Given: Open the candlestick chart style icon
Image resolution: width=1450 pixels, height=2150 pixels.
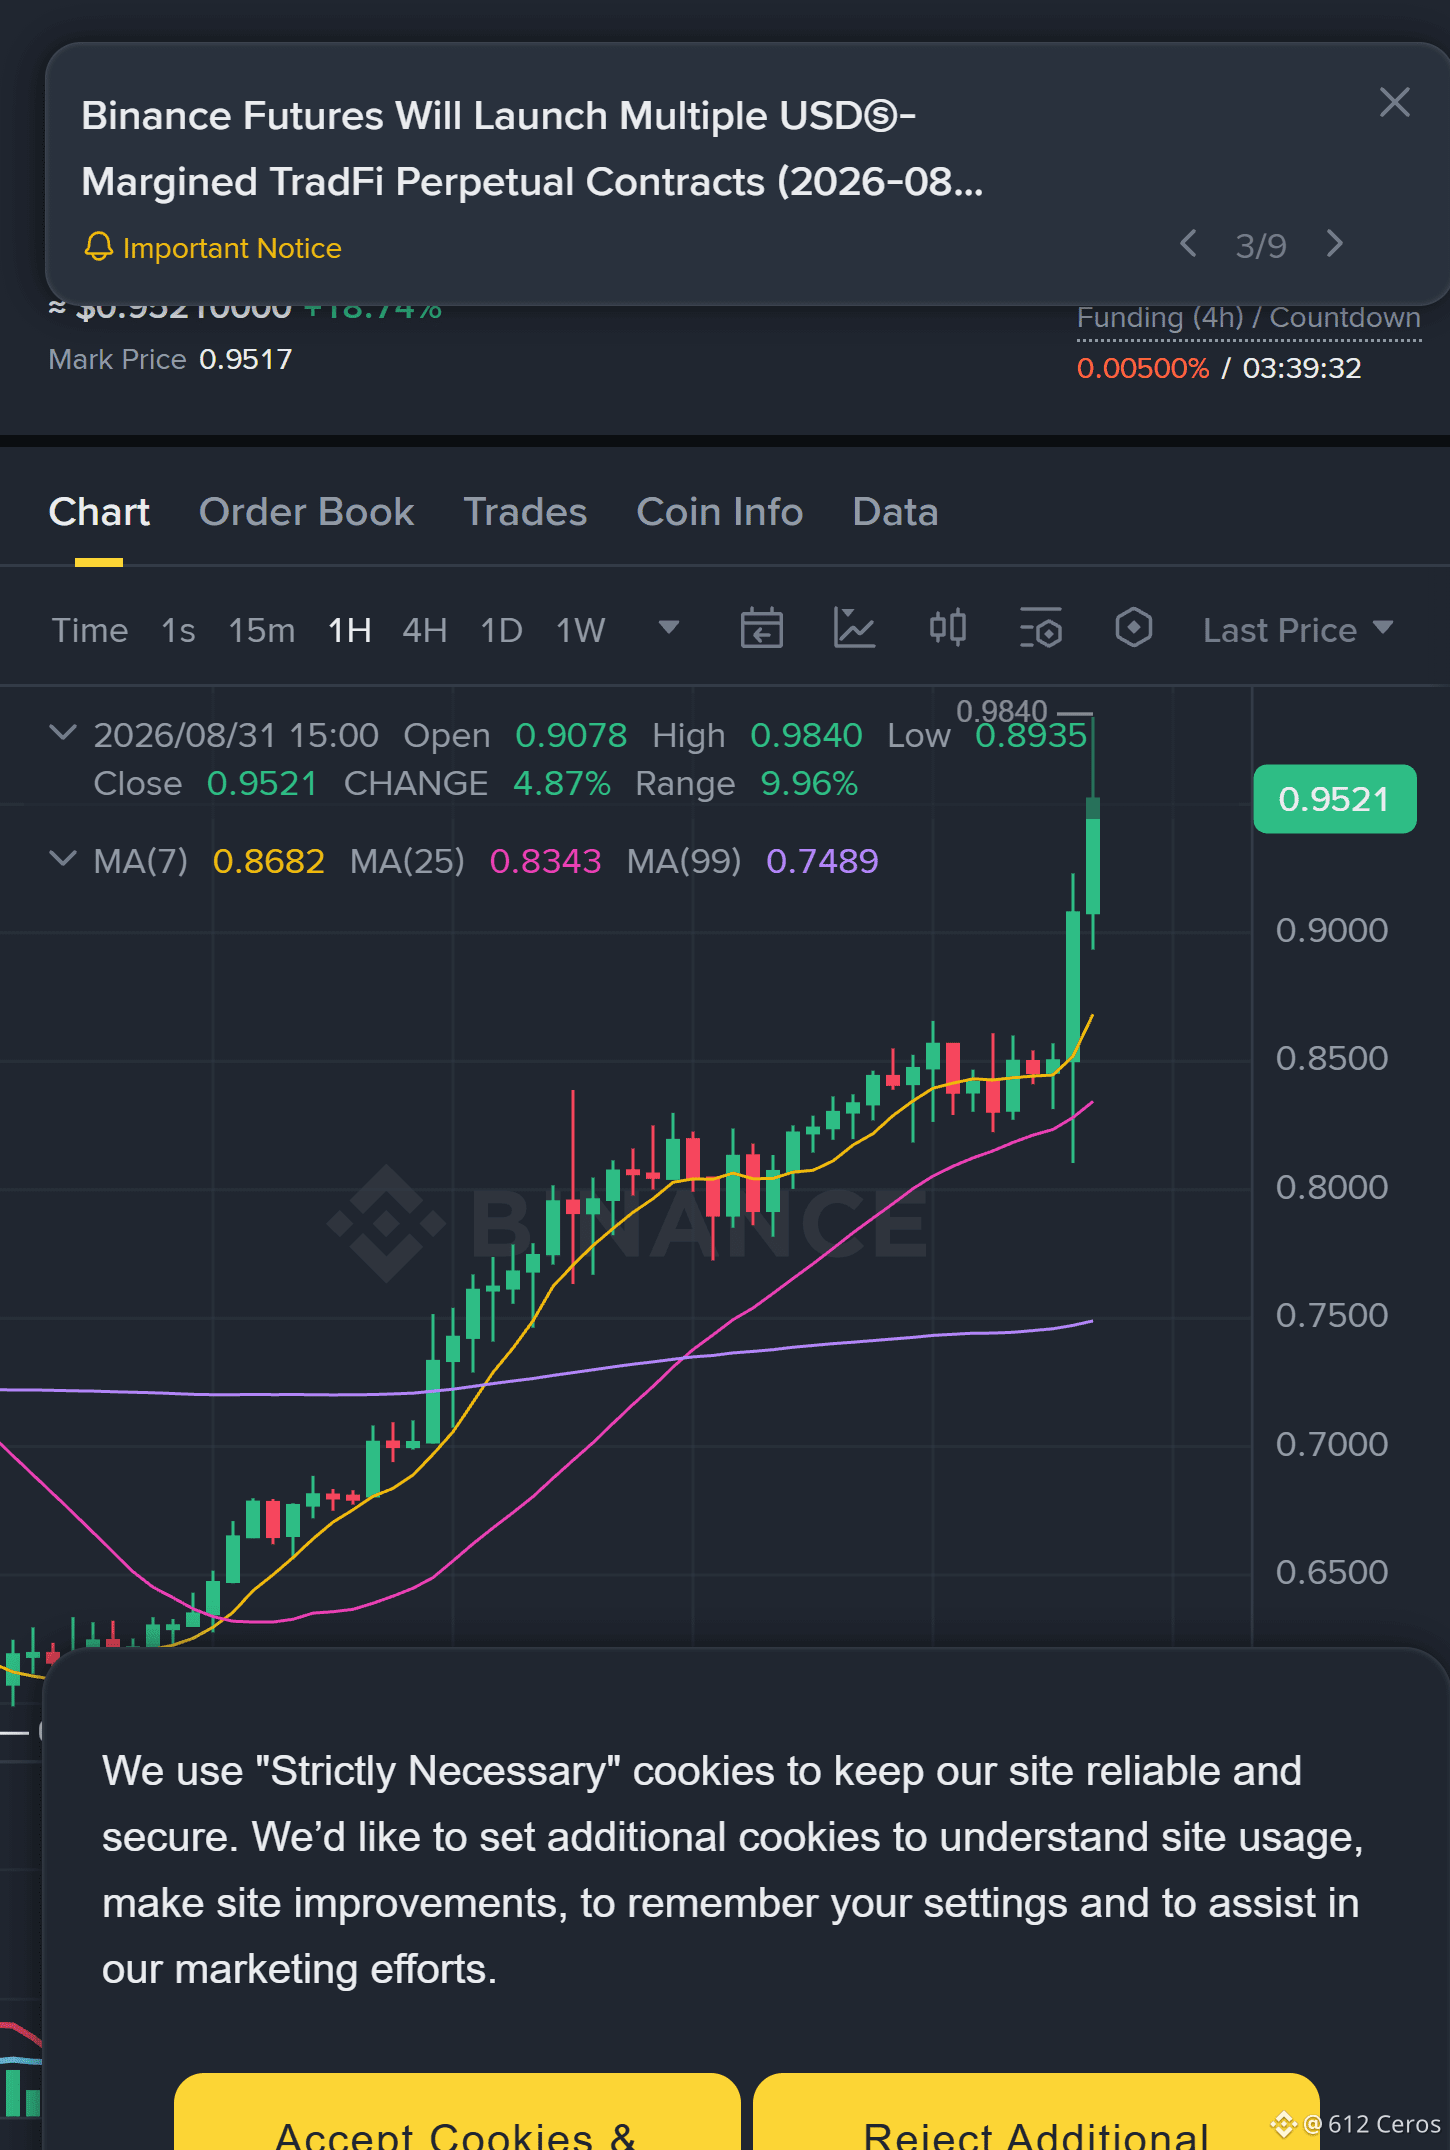Looking at the screenshot, I should click(948, 628).
